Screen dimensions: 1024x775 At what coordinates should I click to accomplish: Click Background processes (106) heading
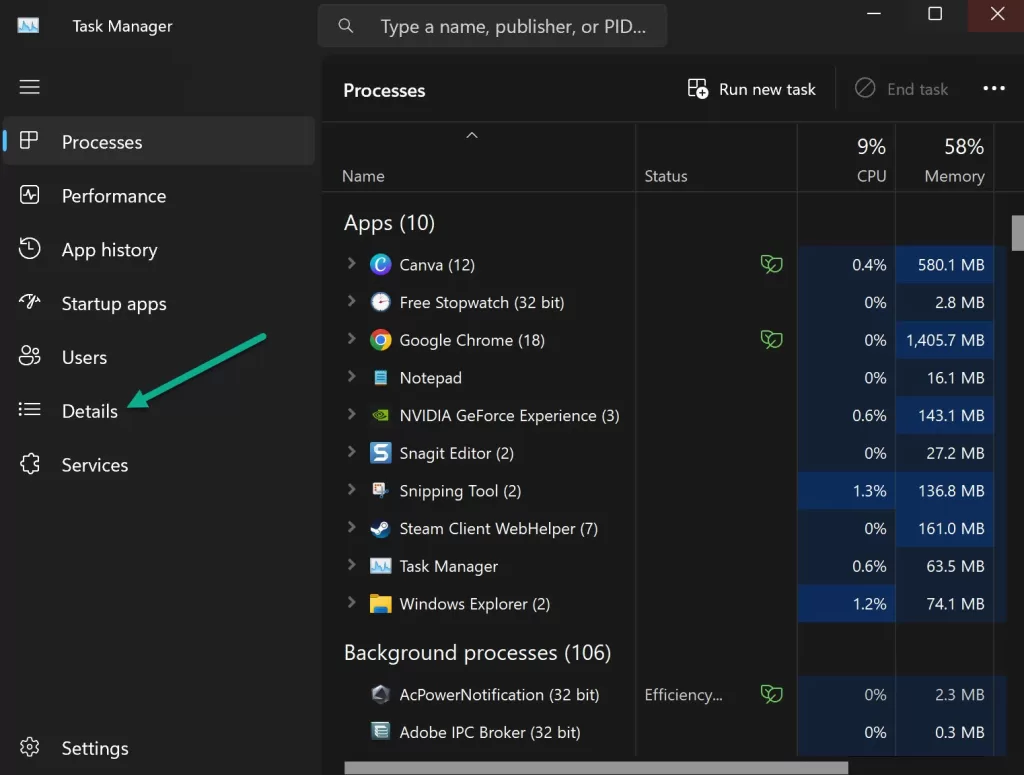coord(477,653)
